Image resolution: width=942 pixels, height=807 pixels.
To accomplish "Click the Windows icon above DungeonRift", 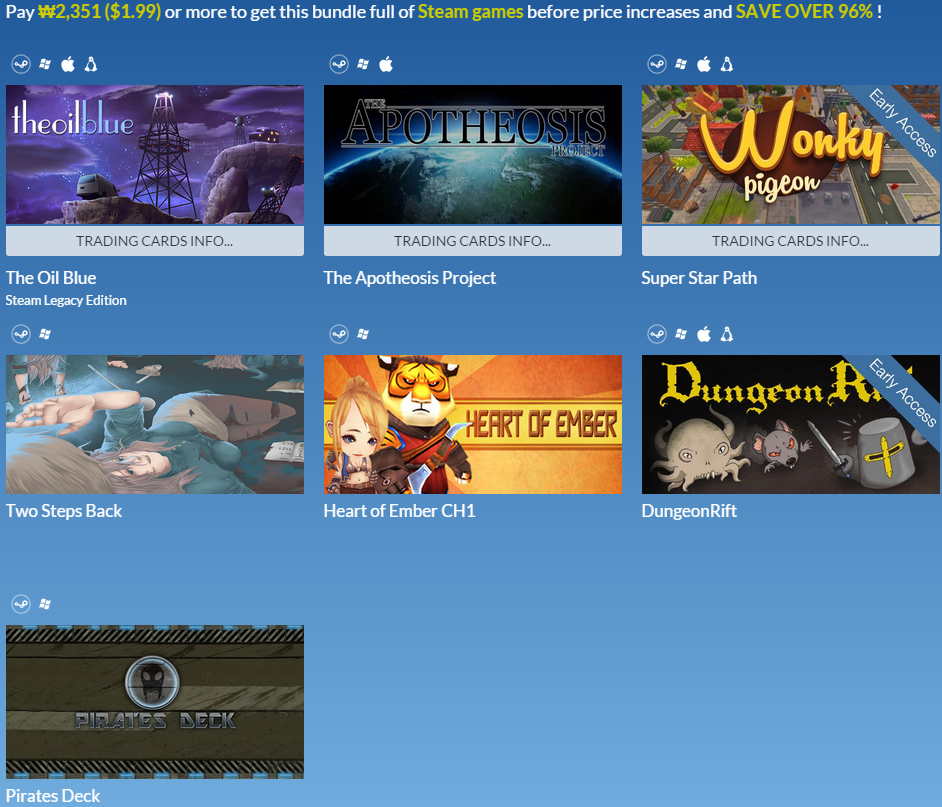I will pyautogui.click(x=681, y=333).
